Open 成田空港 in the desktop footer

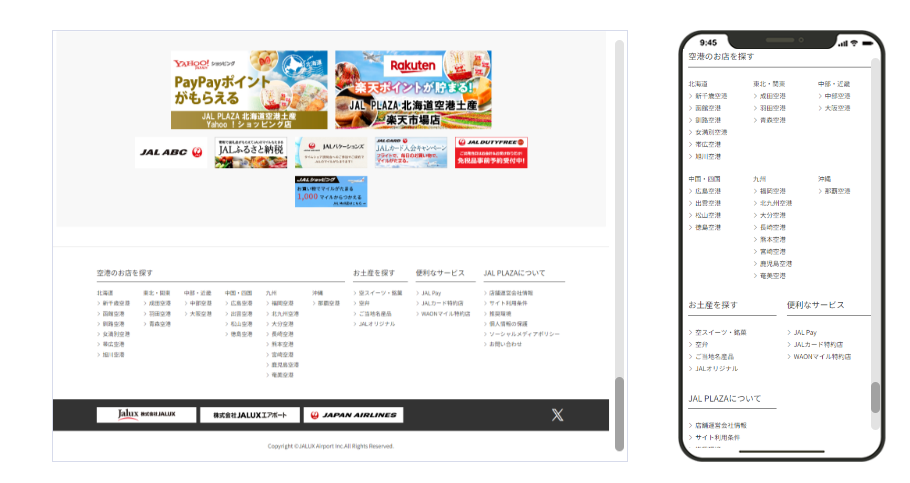click(x=160, y=303)
